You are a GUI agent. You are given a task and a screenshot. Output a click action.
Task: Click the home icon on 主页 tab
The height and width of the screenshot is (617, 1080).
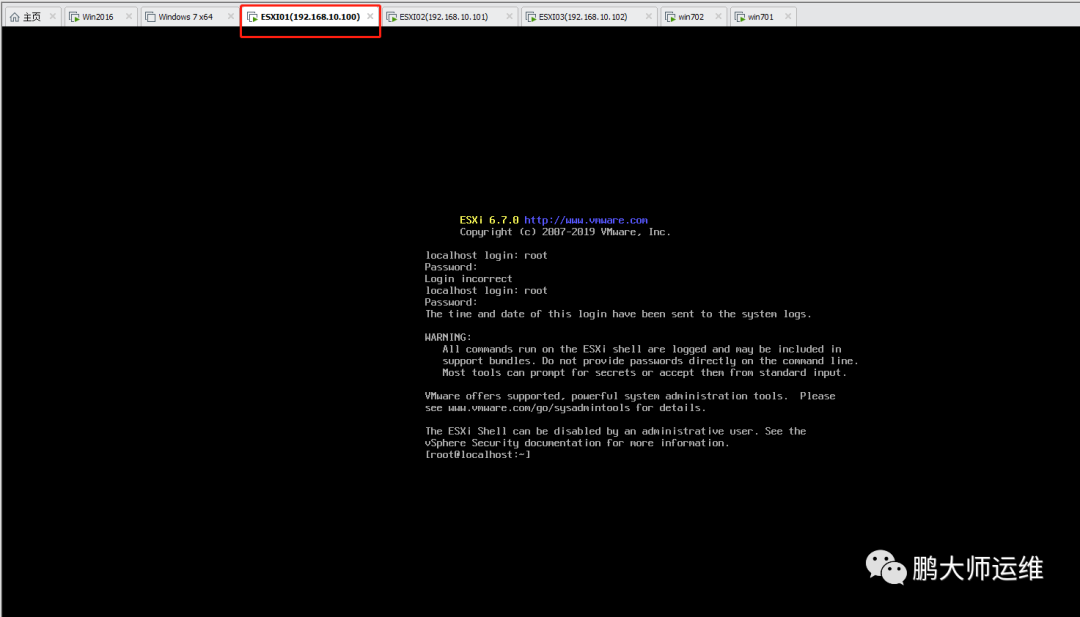pos(14,17)
